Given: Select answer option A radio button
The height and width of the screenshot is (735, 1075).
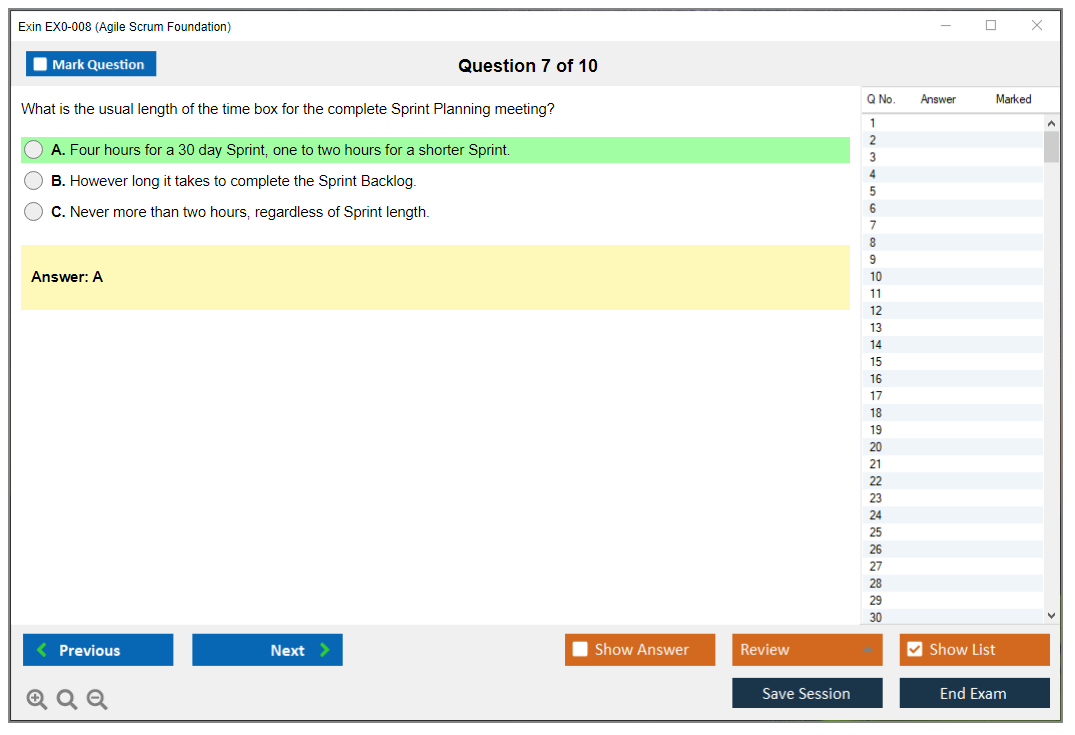Looking at the screenshot, I should click(34, 150).
